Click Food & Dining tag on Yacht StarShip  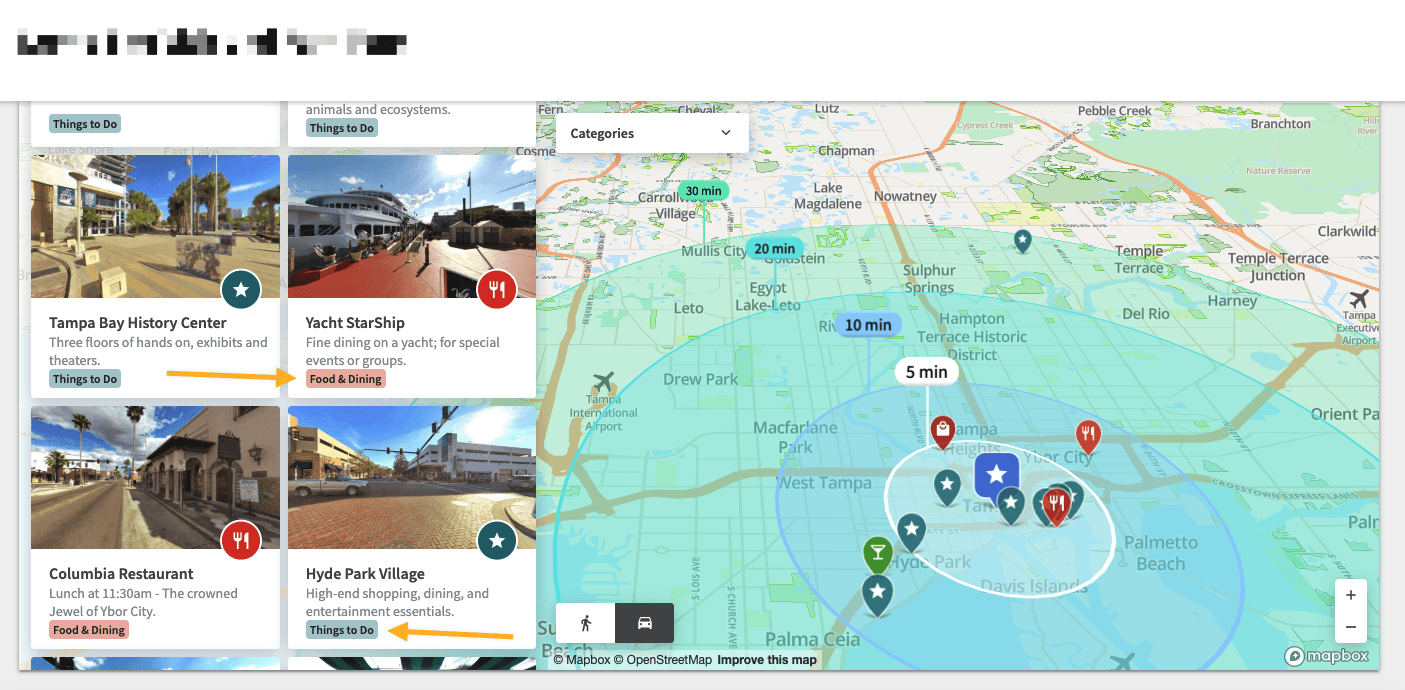coord(345,379)
